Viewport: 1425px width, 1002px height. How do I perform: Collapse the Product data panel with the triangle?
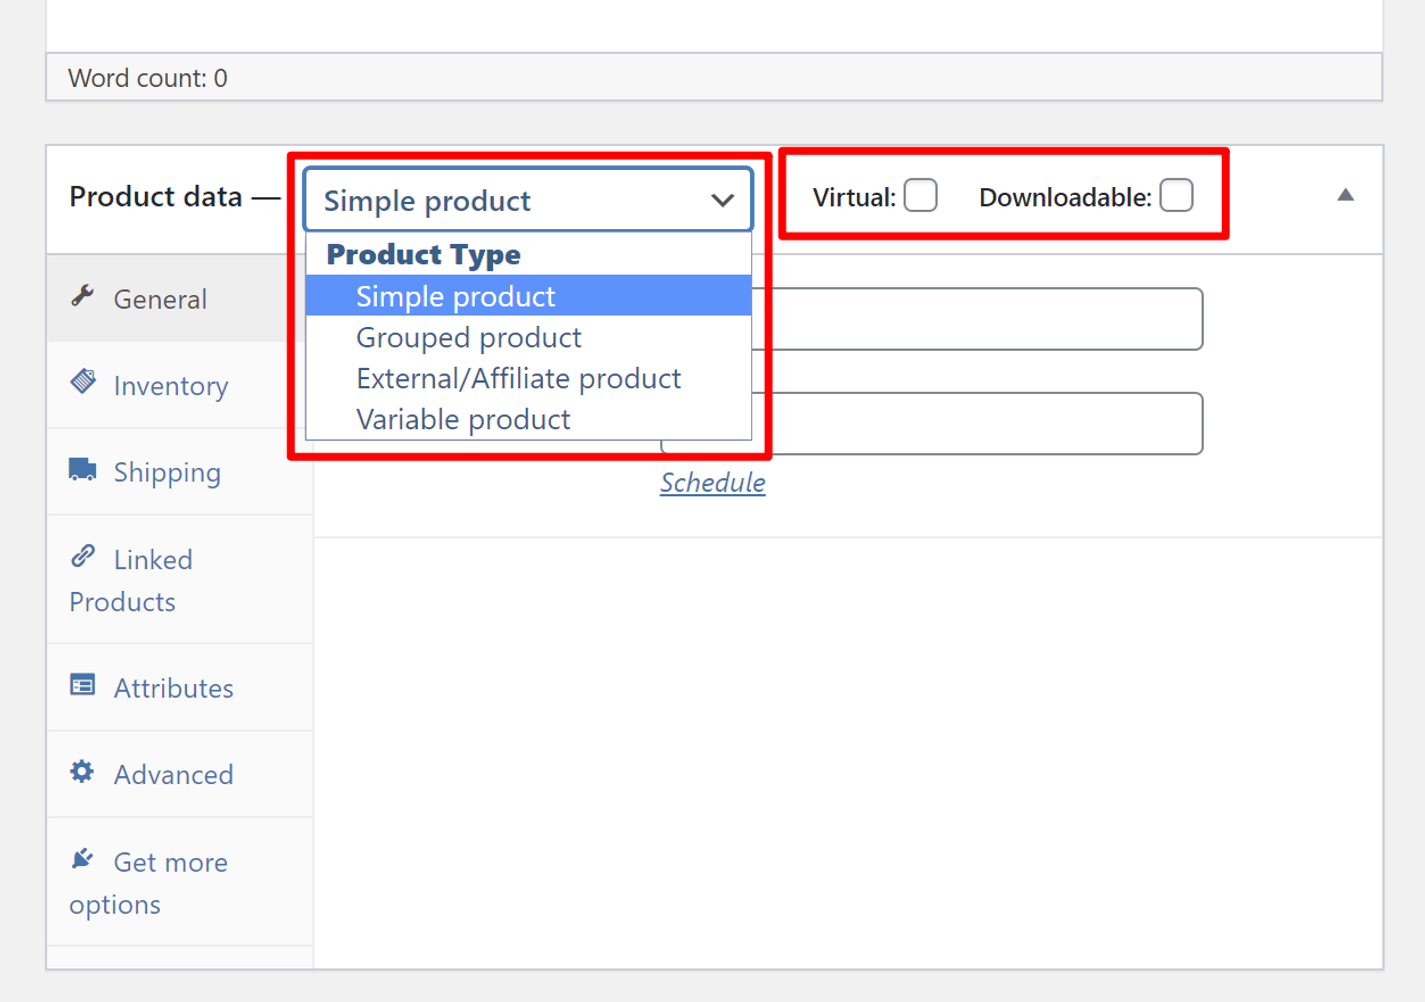tap(1345, 195)
